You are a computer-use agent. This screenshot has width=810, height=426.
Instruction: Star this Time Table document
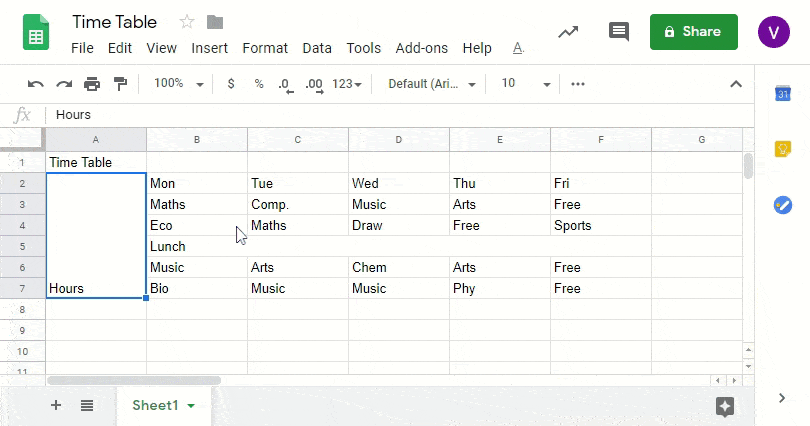[187, 22]
